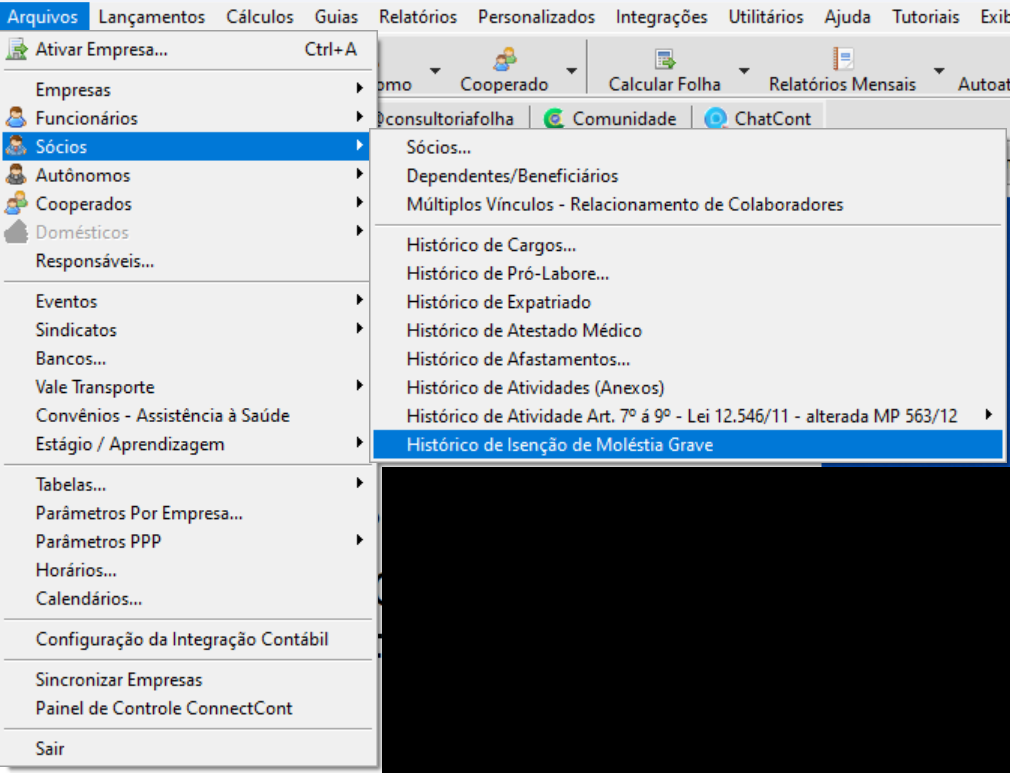Click the Funcionários person icon
The height and width of the screenshot is (773, 1010).
(x=16, y=118)
